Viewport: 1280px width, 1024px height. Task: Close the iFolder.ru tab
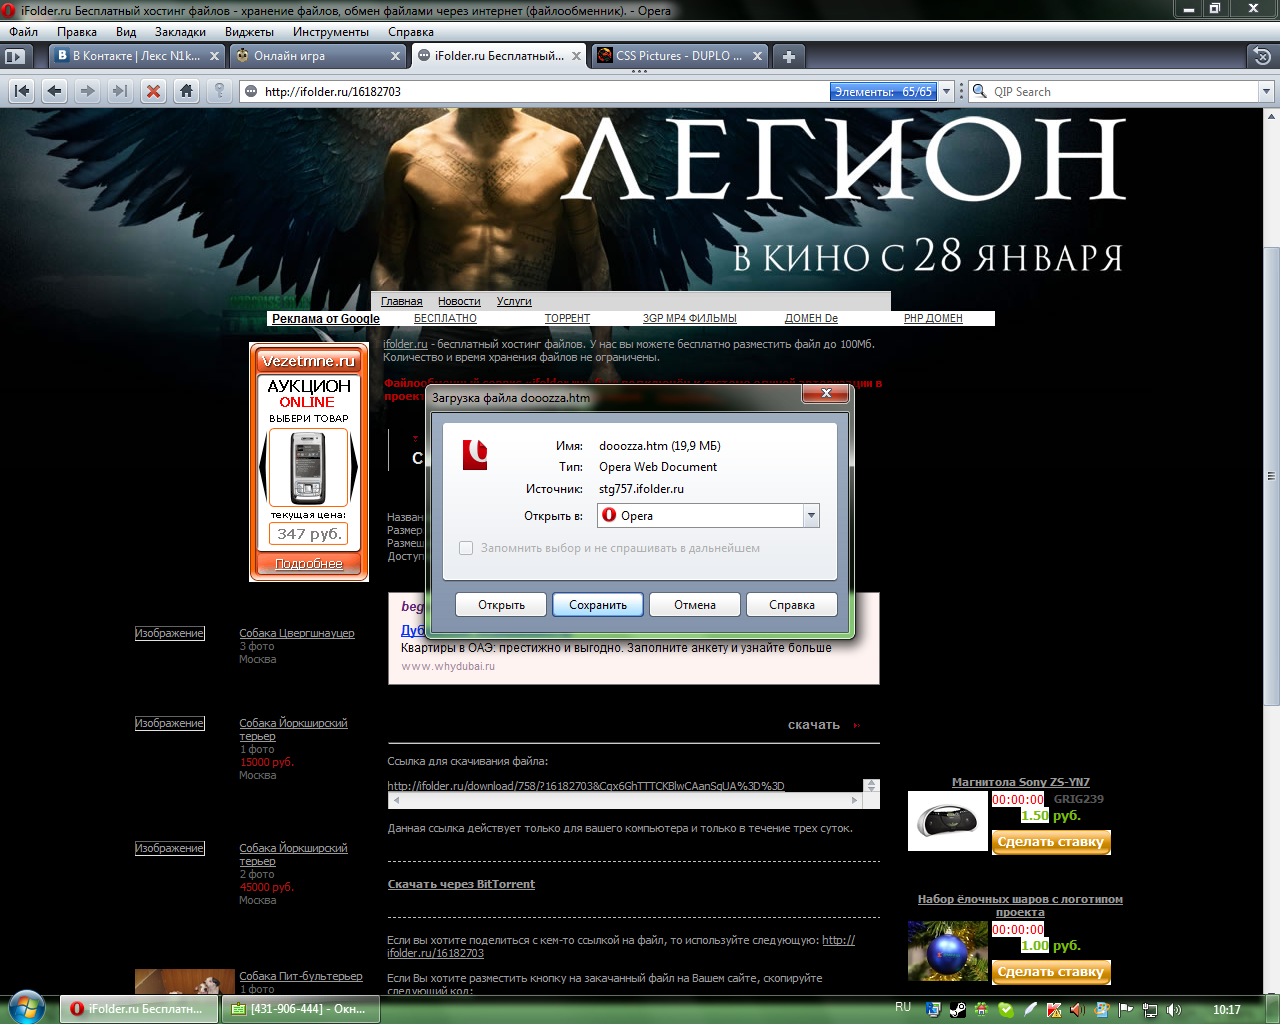coord(576,56)
